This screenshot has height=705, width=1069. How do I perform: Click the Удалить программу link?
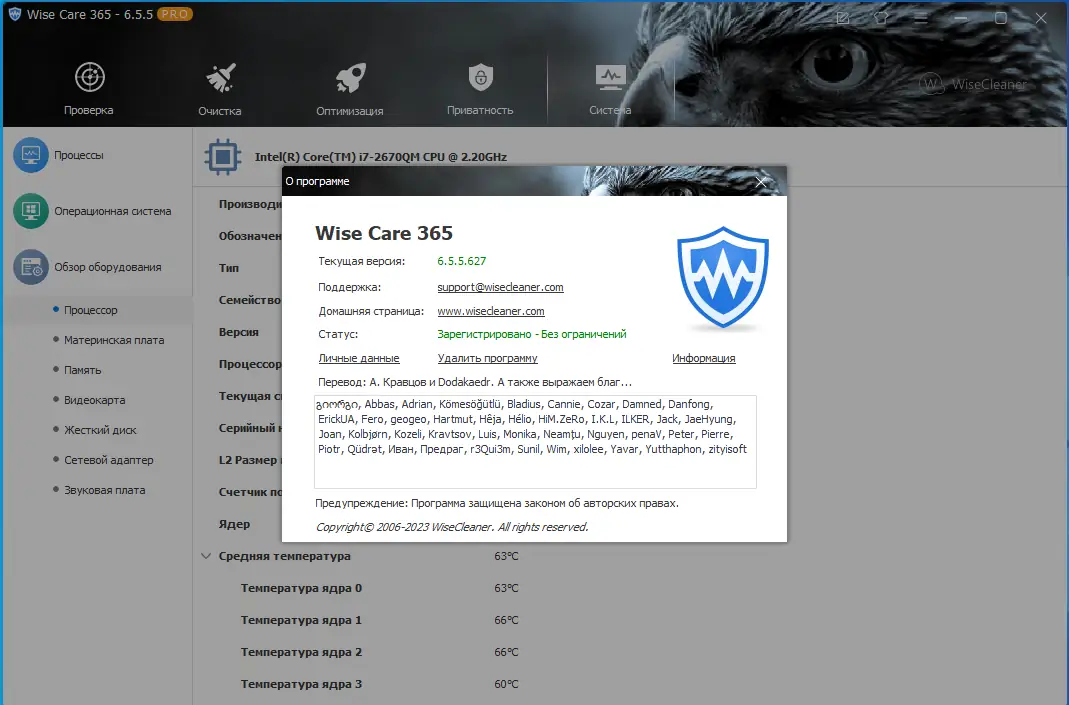tap(487, 358)
